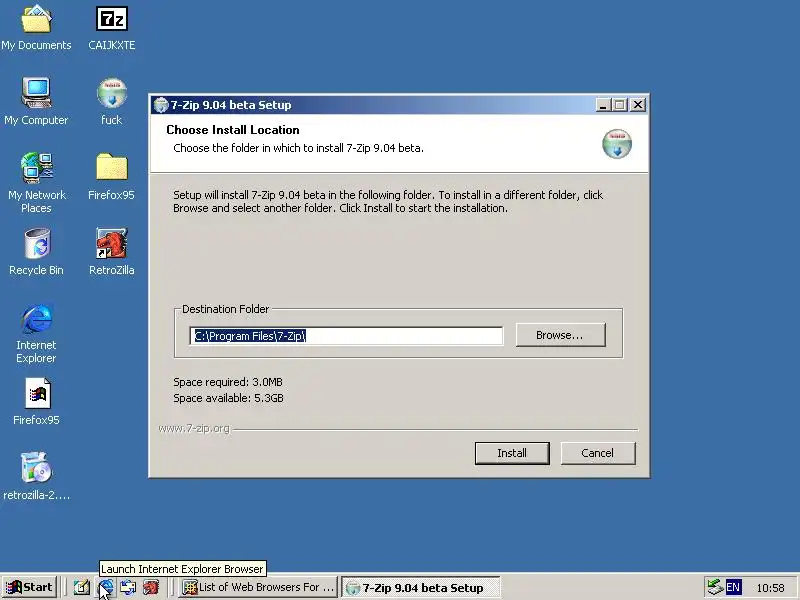Click the Cancel button in setup
This screenshot has width=800, height=600.
(597, 453)
